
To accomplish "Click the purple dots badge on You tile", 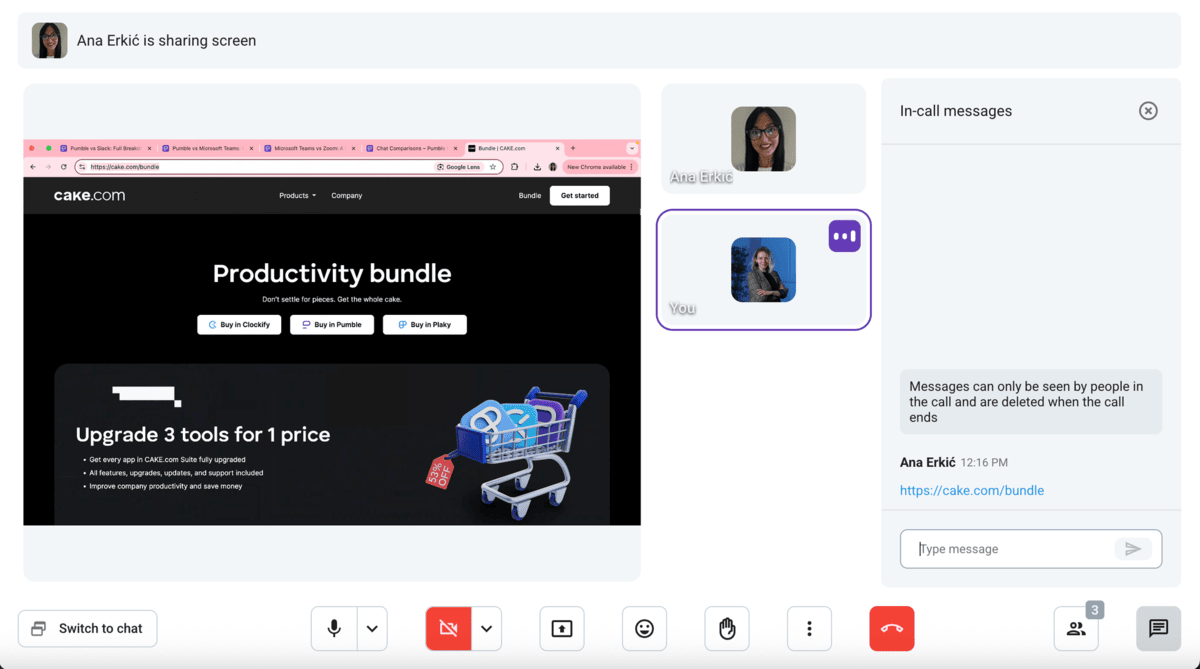I will [844, 236].
